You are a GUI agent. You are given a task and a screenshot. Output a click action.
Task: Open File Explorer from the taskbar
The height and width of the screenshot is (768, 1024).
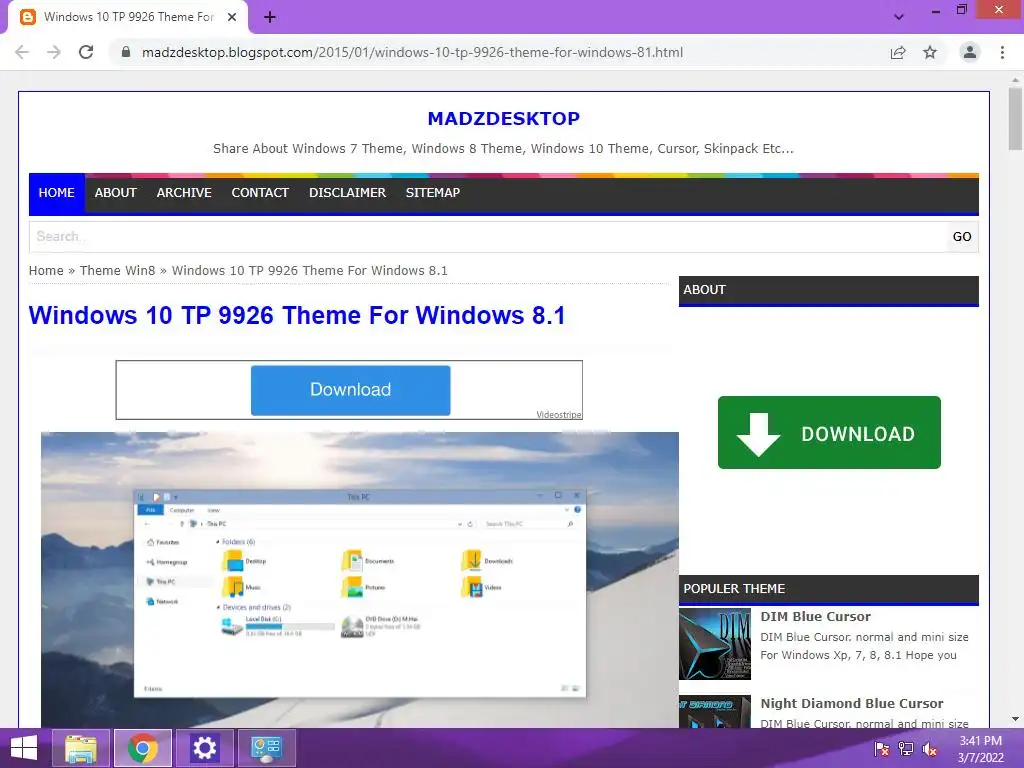[81, 748]
